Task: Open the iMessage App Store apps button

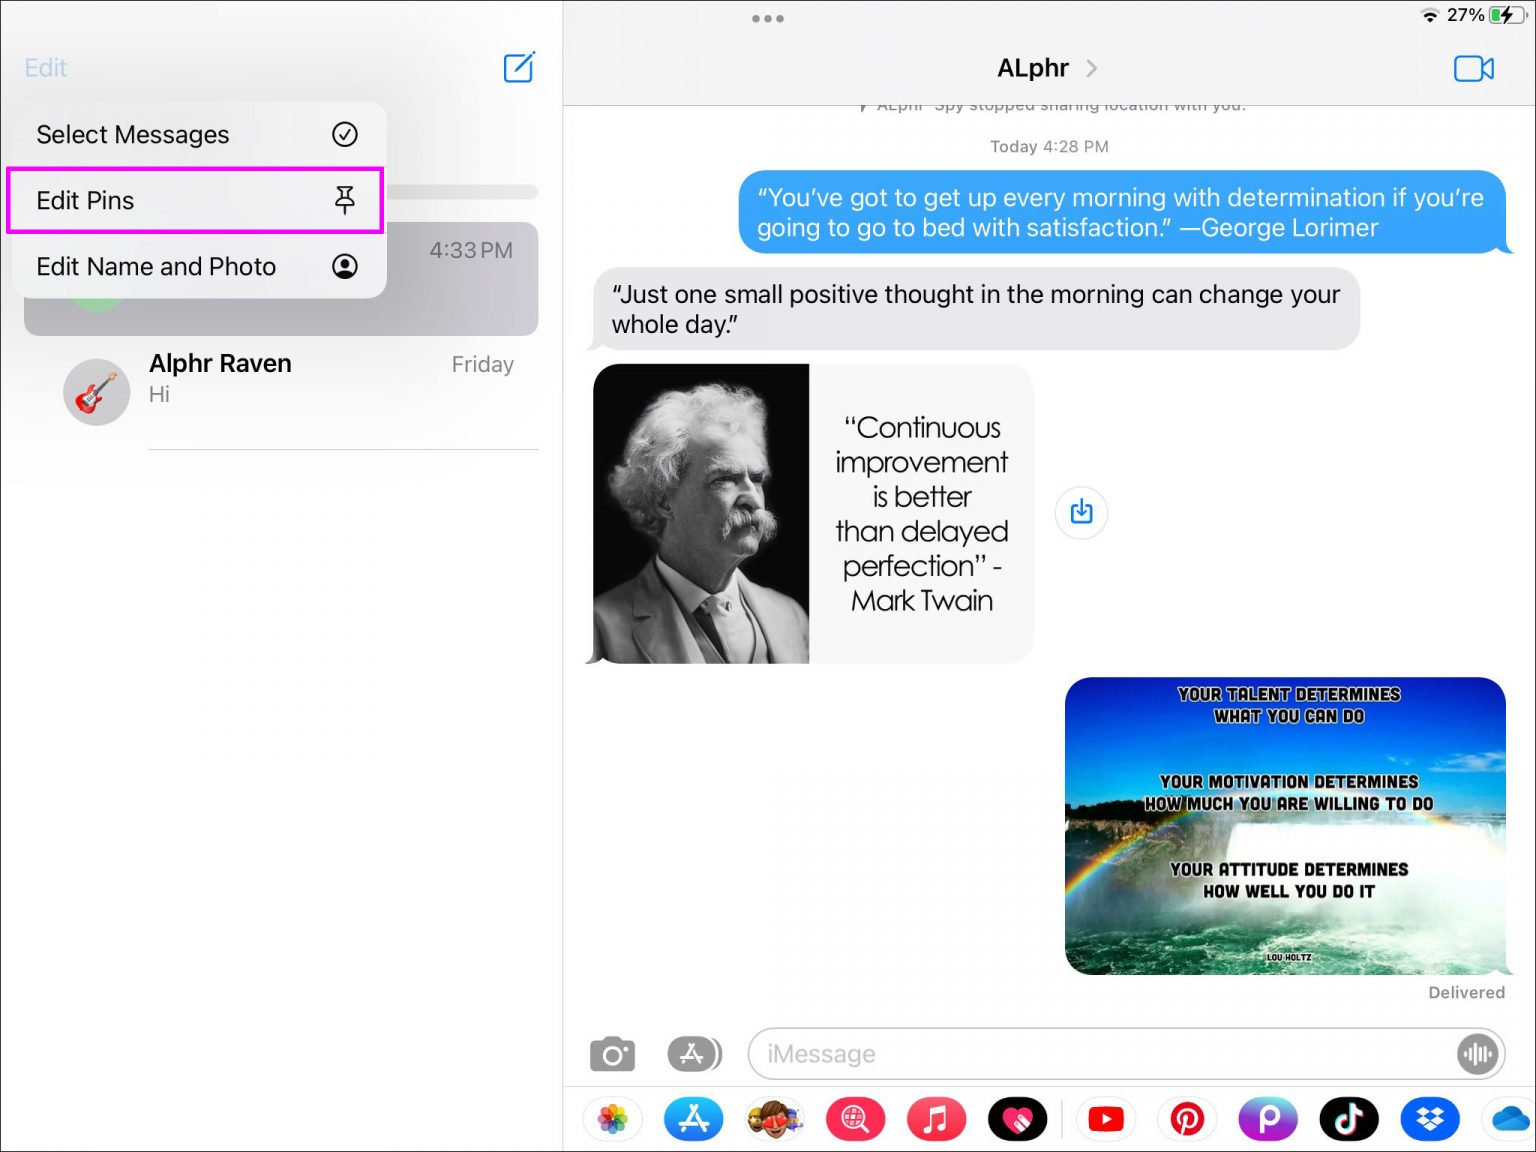Action: (x=693, y=1053)
